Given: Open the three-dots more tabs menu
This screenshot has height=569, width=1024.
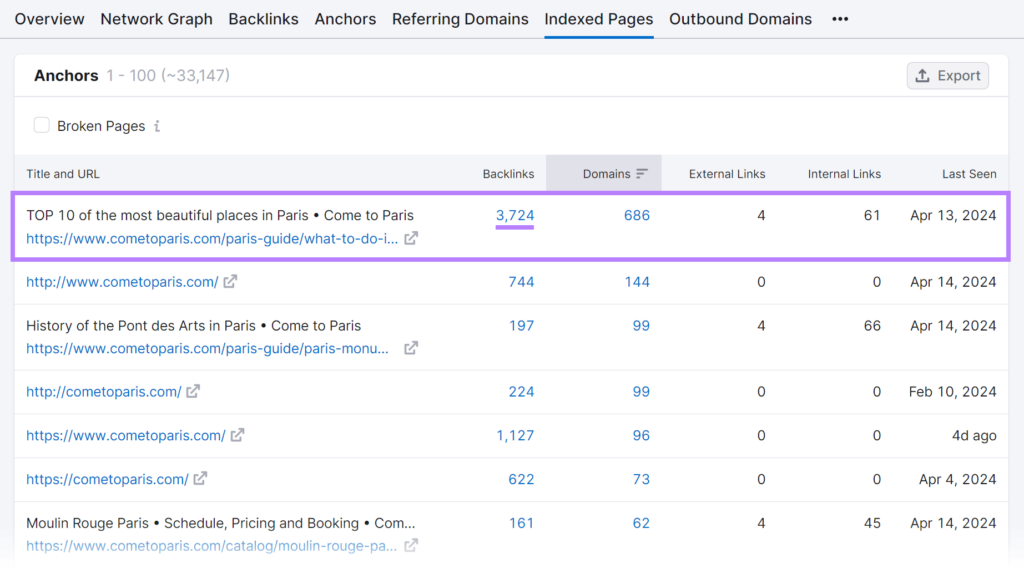Looking at the screenshot, I should coord(840,19).
